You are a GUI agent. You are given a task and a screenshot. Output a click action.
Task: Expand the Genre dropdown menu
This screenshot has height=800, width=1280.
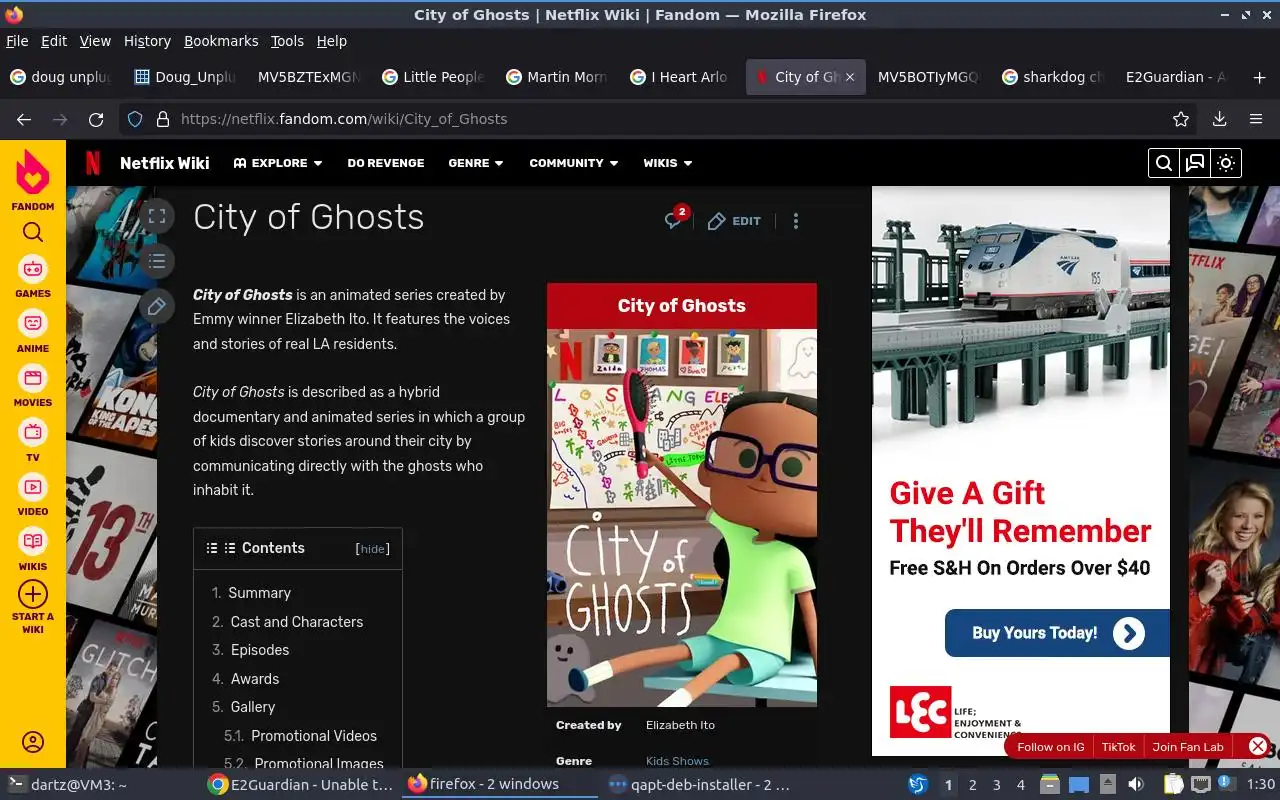(x=476, y=163)
